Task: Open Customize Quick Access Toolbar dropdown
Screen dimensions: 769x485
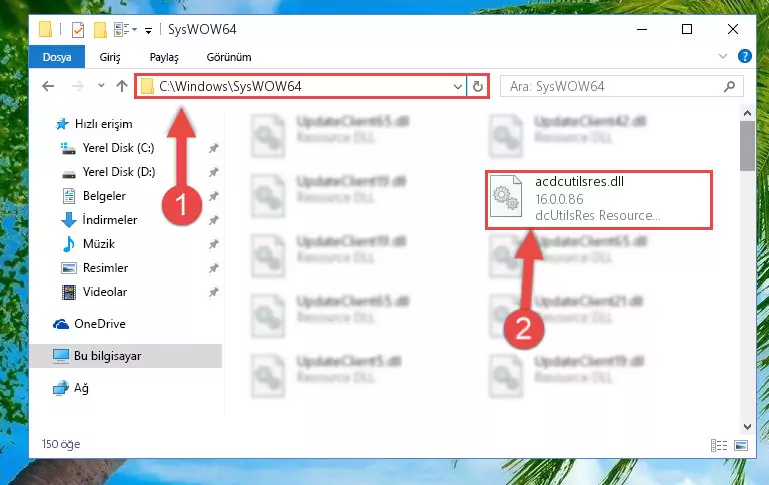Action: tap(148, 31)
